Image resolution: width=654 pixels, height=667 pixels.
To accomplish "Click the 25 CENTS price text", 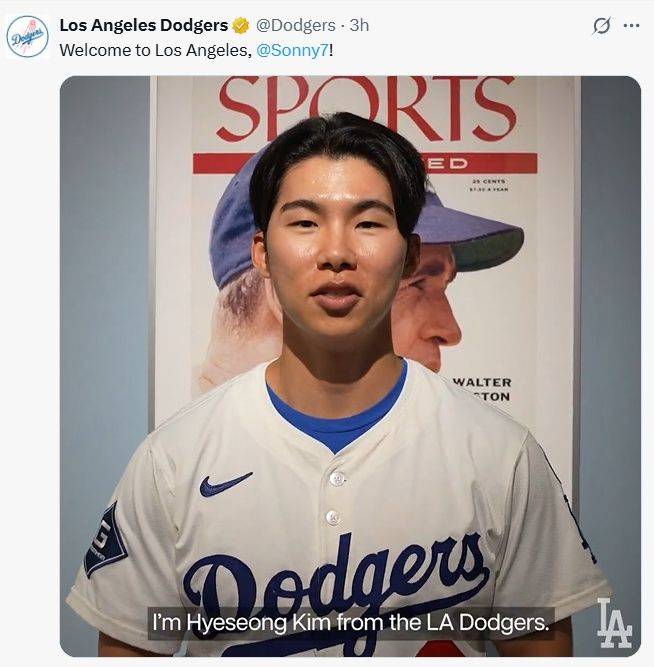I will tap(488, 181).
